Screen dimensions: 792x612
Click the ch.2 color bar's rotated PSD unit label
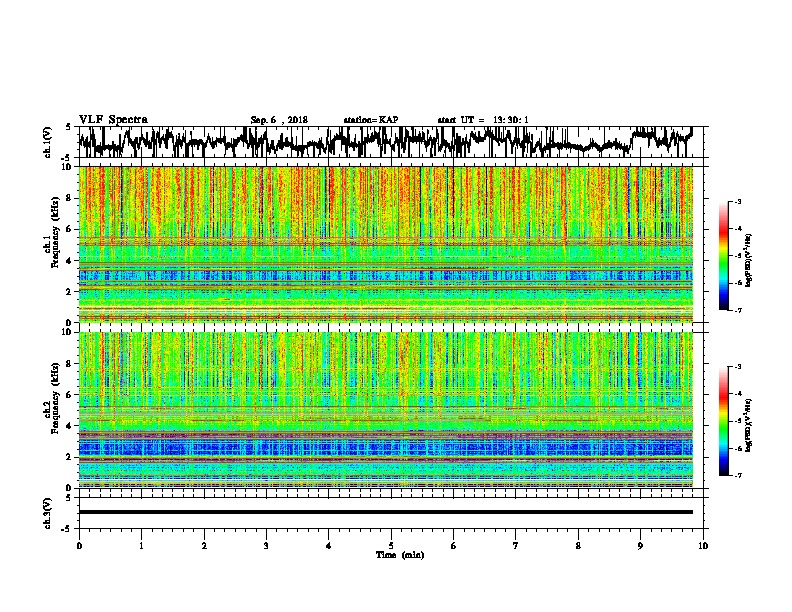749,425
